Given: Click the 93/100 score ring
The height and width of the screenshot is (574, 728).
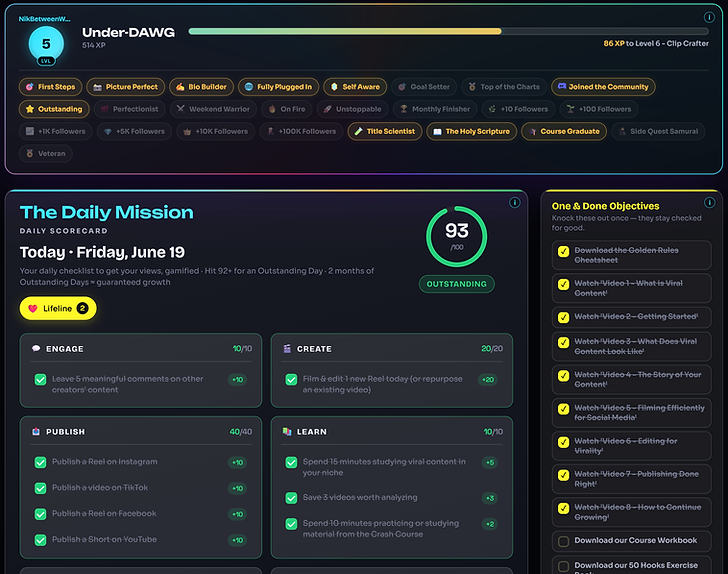Looking at the screenshot, I should [457, 236].
